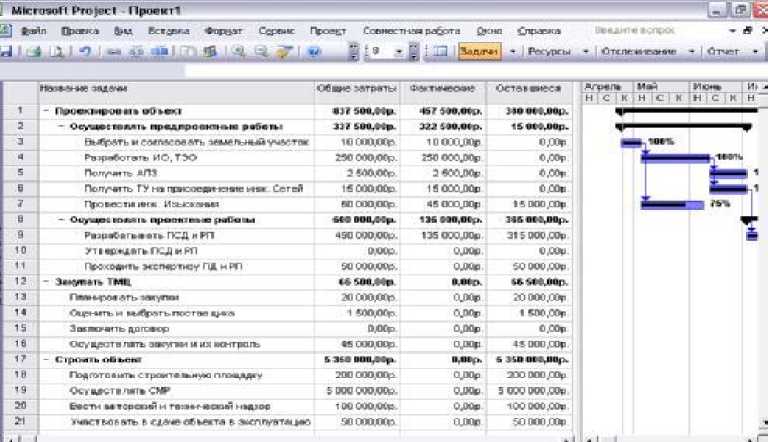Click the left scroll arrow under the table
The height and width of the screenshot is (442, 768).
(x=10, y=439)
